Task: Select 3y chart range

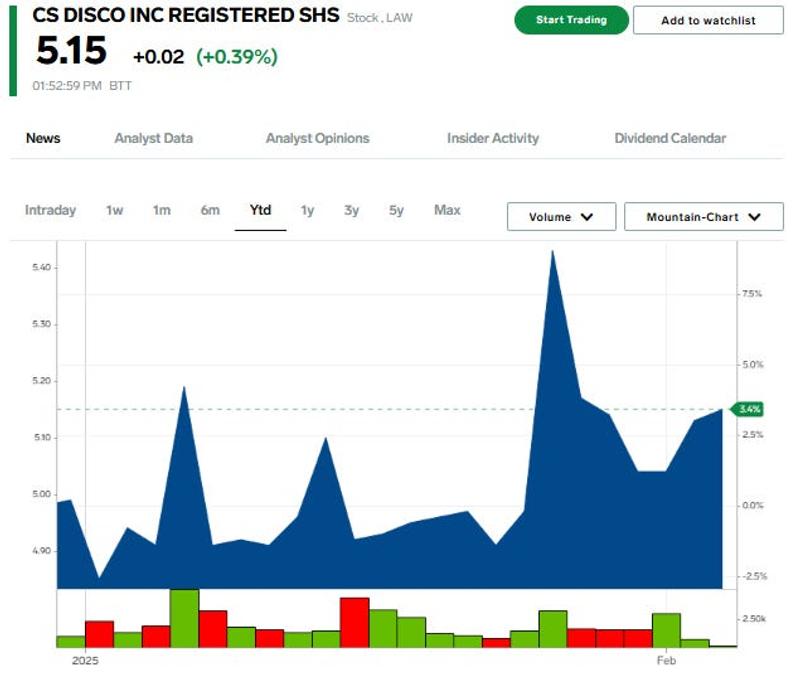Action: pyautogui.click(x=351, y=210)
